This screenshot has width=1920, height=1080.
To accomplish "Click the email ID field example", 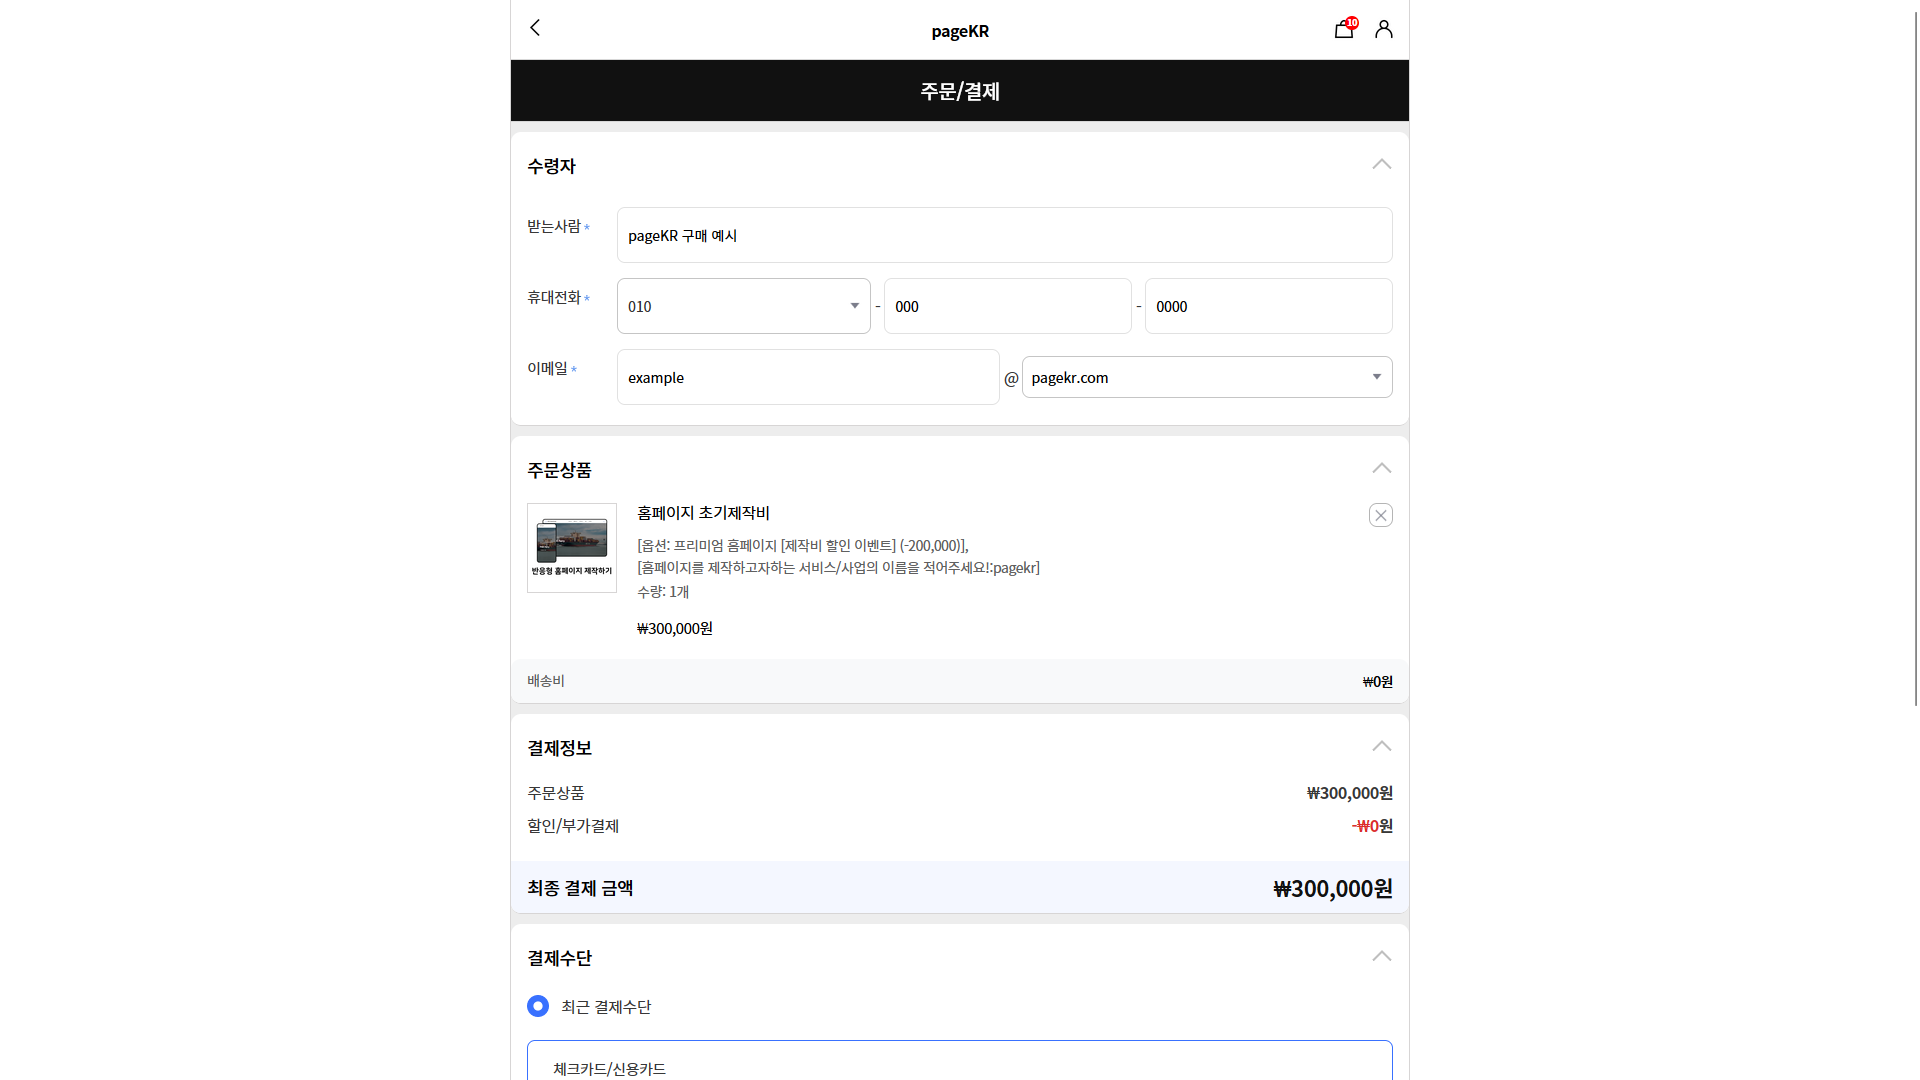I will [808, 377].
